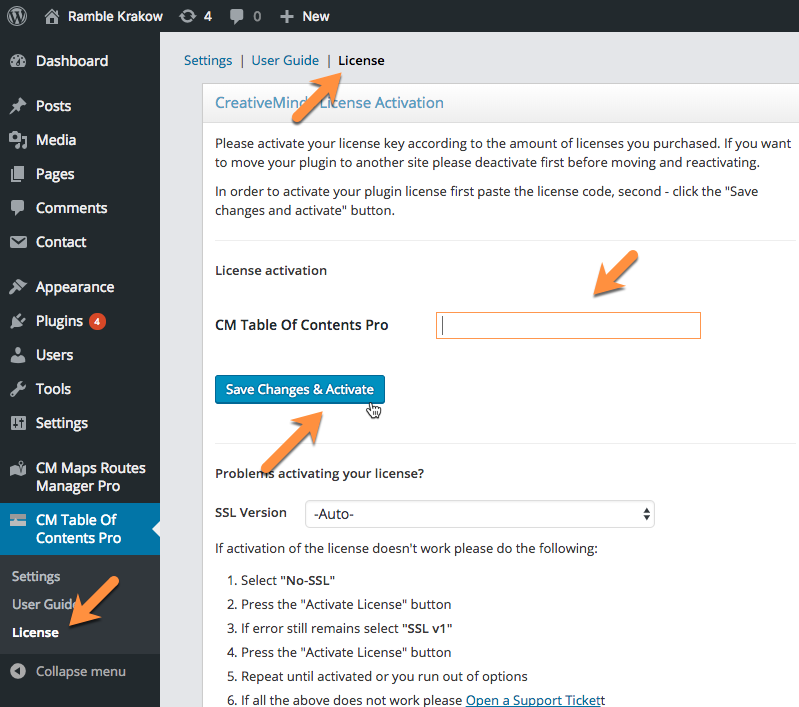
Task: Click the CM Maps Routes Manager map icon
Action: coord(18,468)
